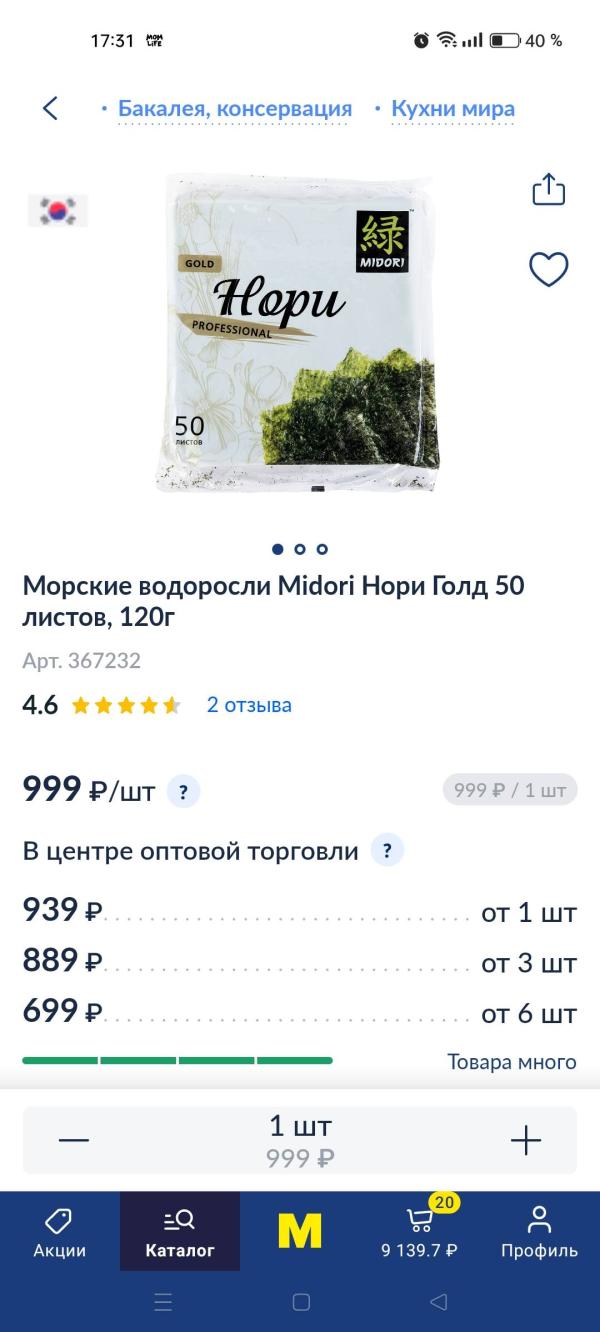Tap the Midori Nori product image
This screenshot has width=600, height=1332.
pyautogui.click(x=299, y=333)
